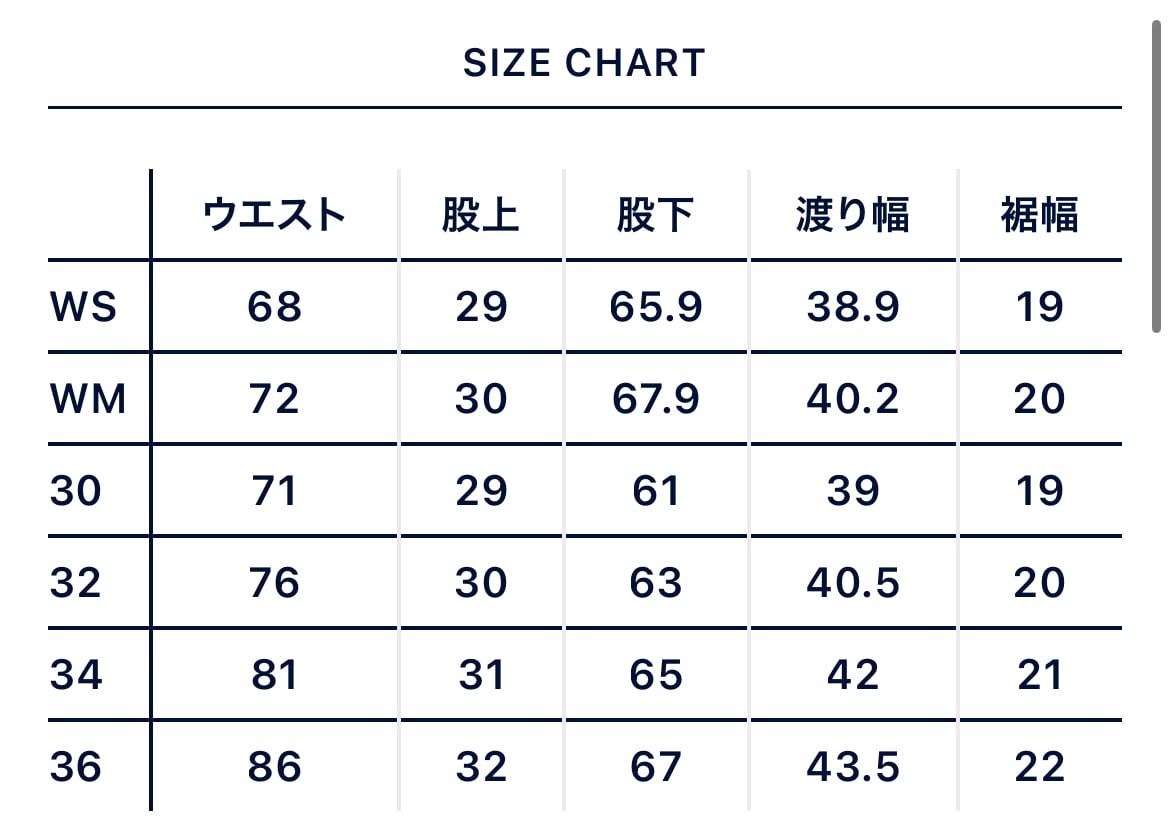The width and height of the screenshot is (1170, 840).
Task: Click the 43.5 value in size 36 row
Action: click(853, 767)
